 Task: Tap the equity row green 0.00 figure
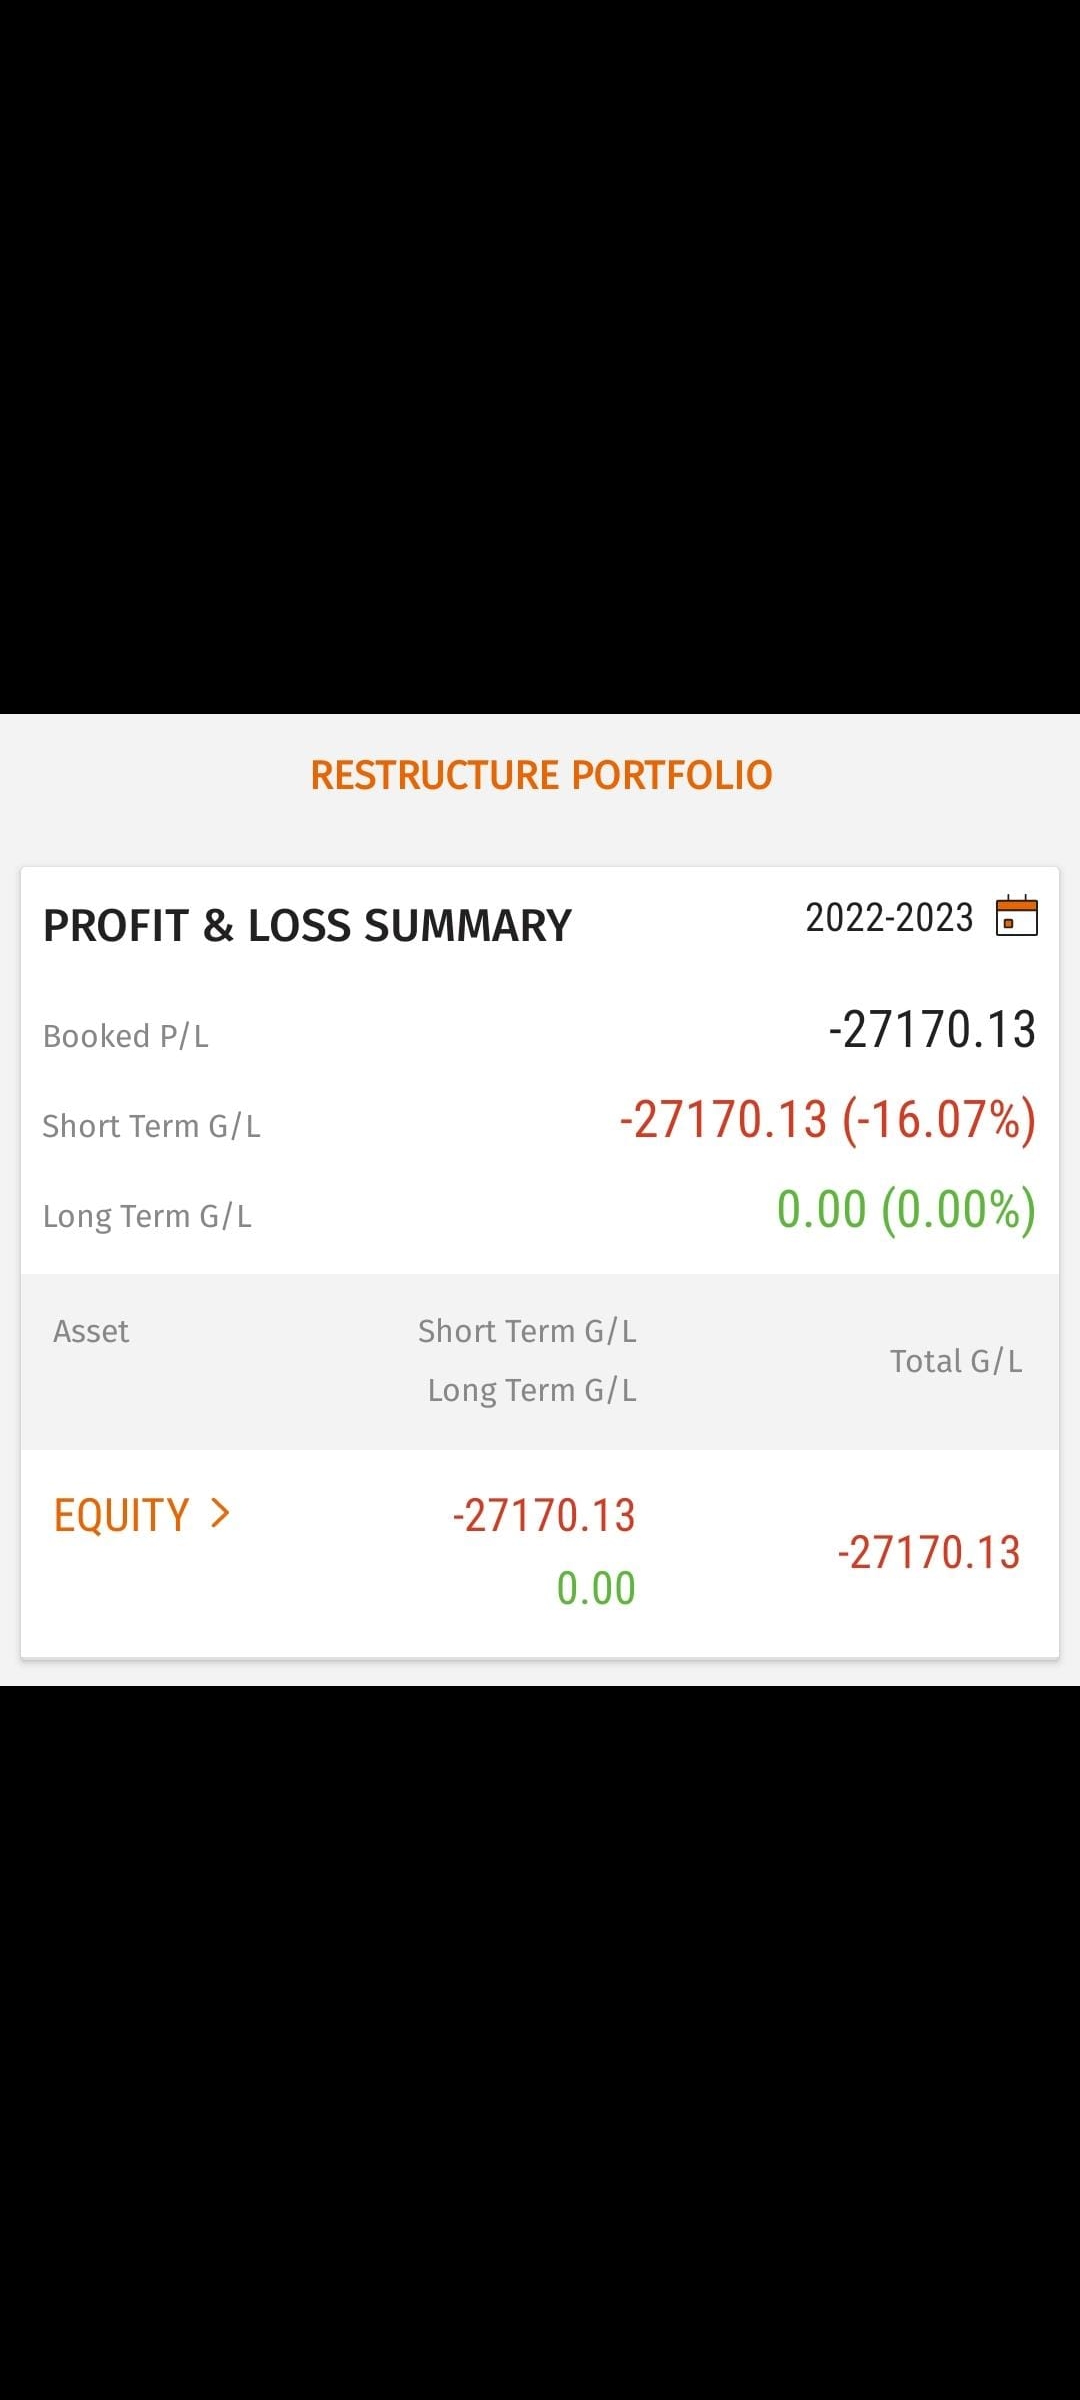596,1588
